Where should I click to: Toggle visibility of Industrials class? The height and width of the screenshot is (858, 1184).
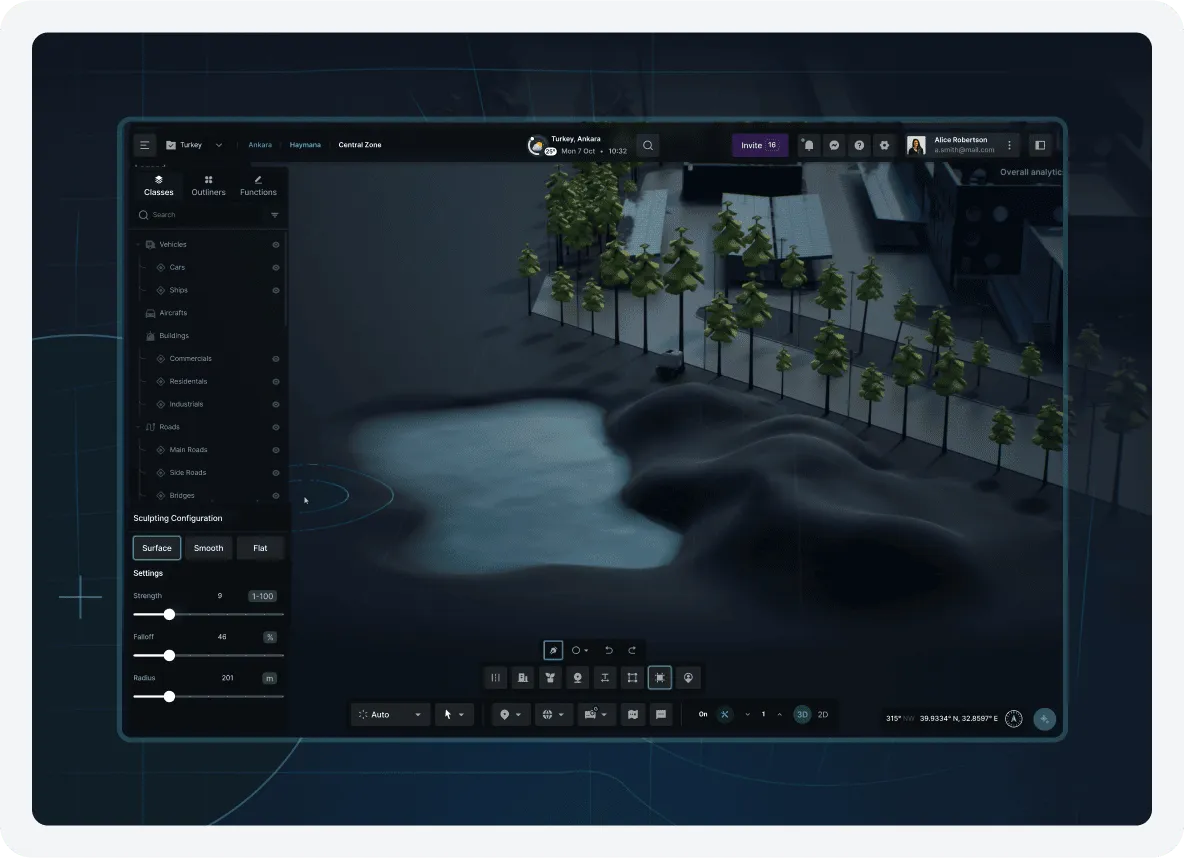point(276,404)
